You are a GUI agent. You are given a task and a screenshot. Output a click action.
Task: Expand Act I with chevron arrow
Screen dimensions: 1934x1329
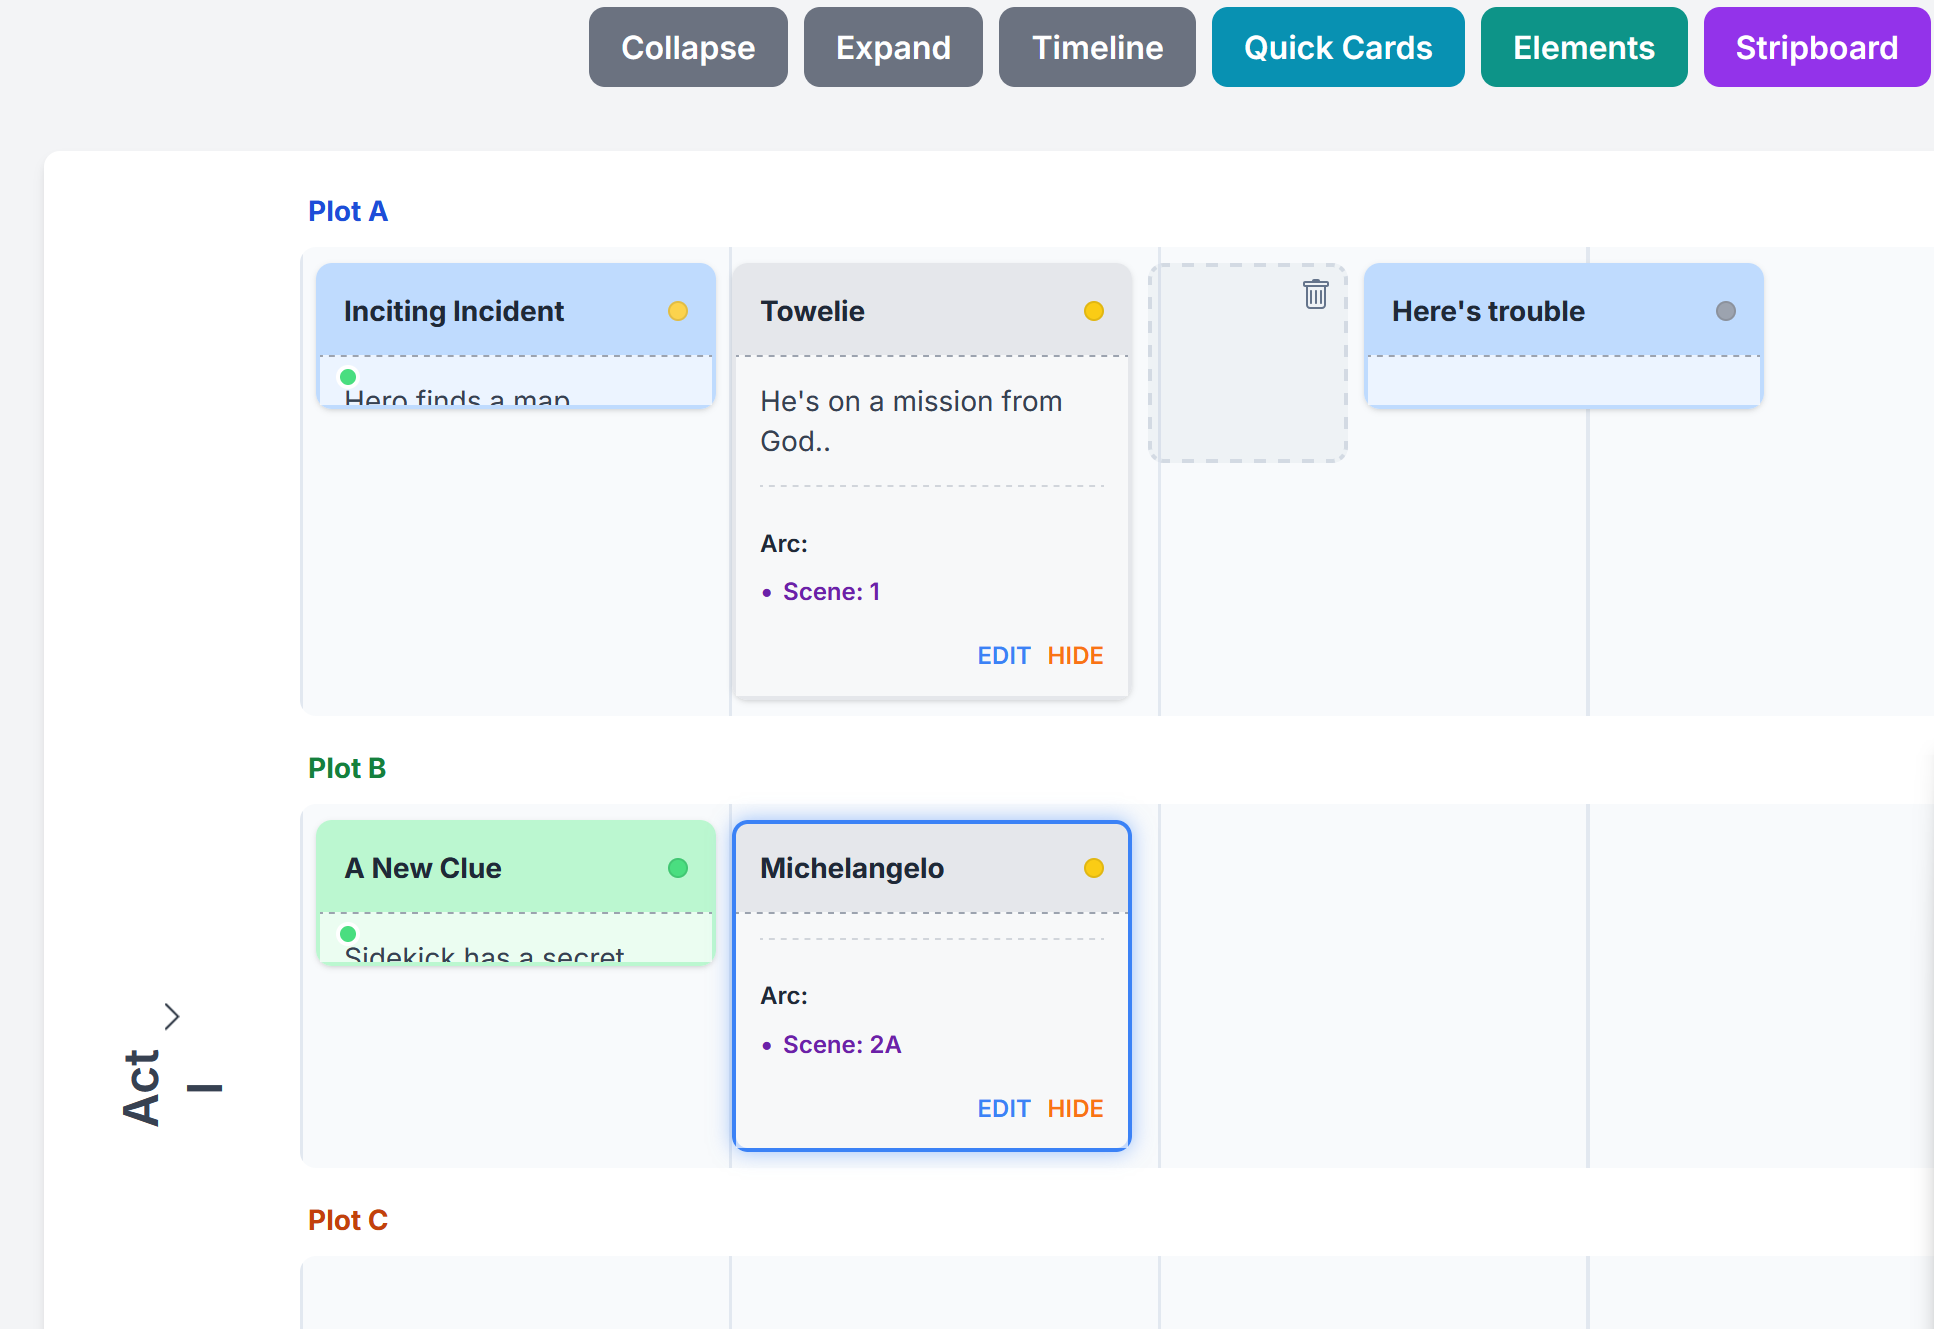click(x=172, y=1016)
